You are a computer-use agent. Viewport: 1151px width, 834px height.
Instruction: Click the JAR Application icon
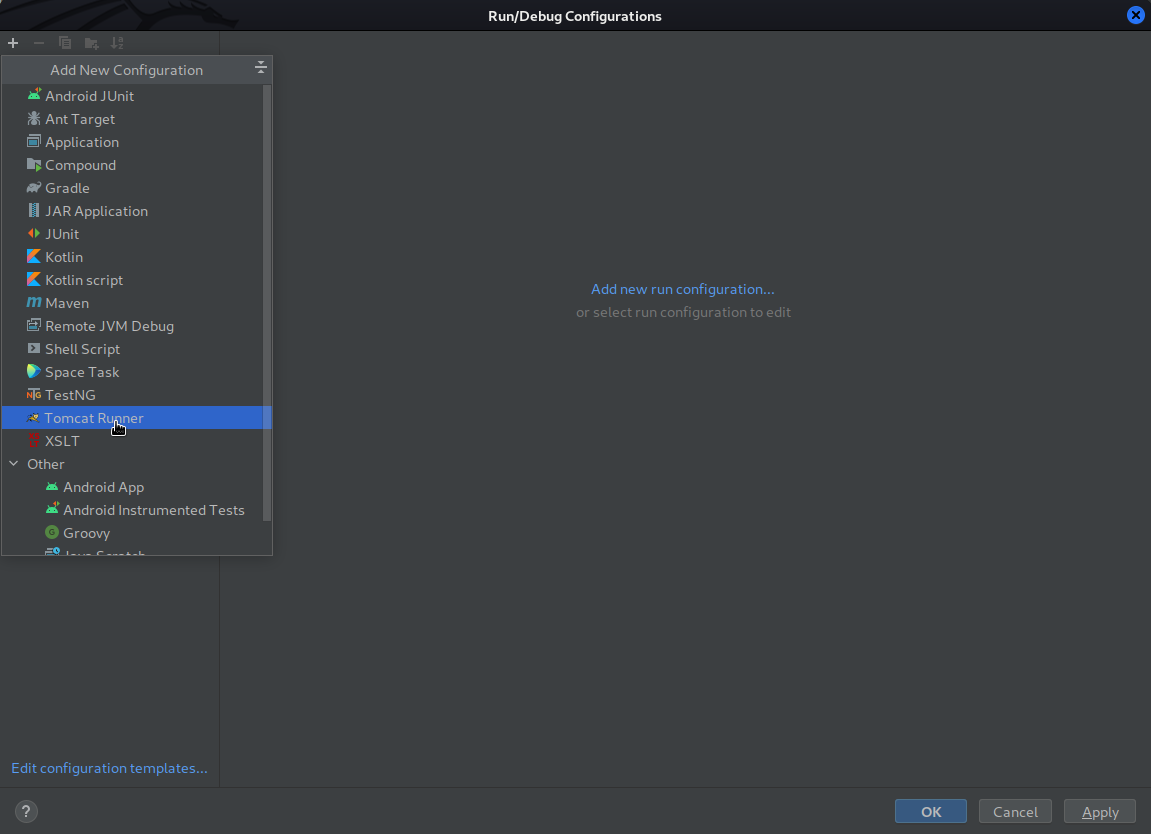coord(34,211)
